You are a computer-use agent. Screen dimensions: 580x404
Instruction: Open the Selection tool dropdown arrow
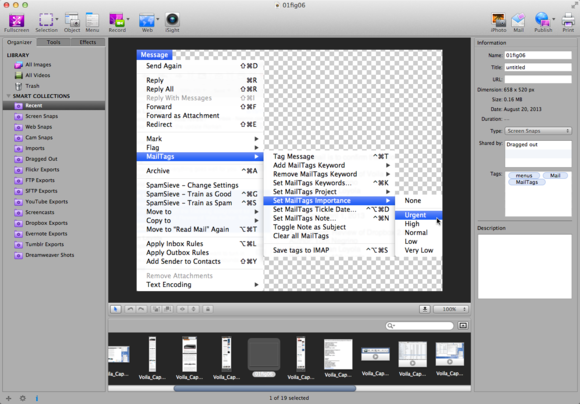pos(57,18)
